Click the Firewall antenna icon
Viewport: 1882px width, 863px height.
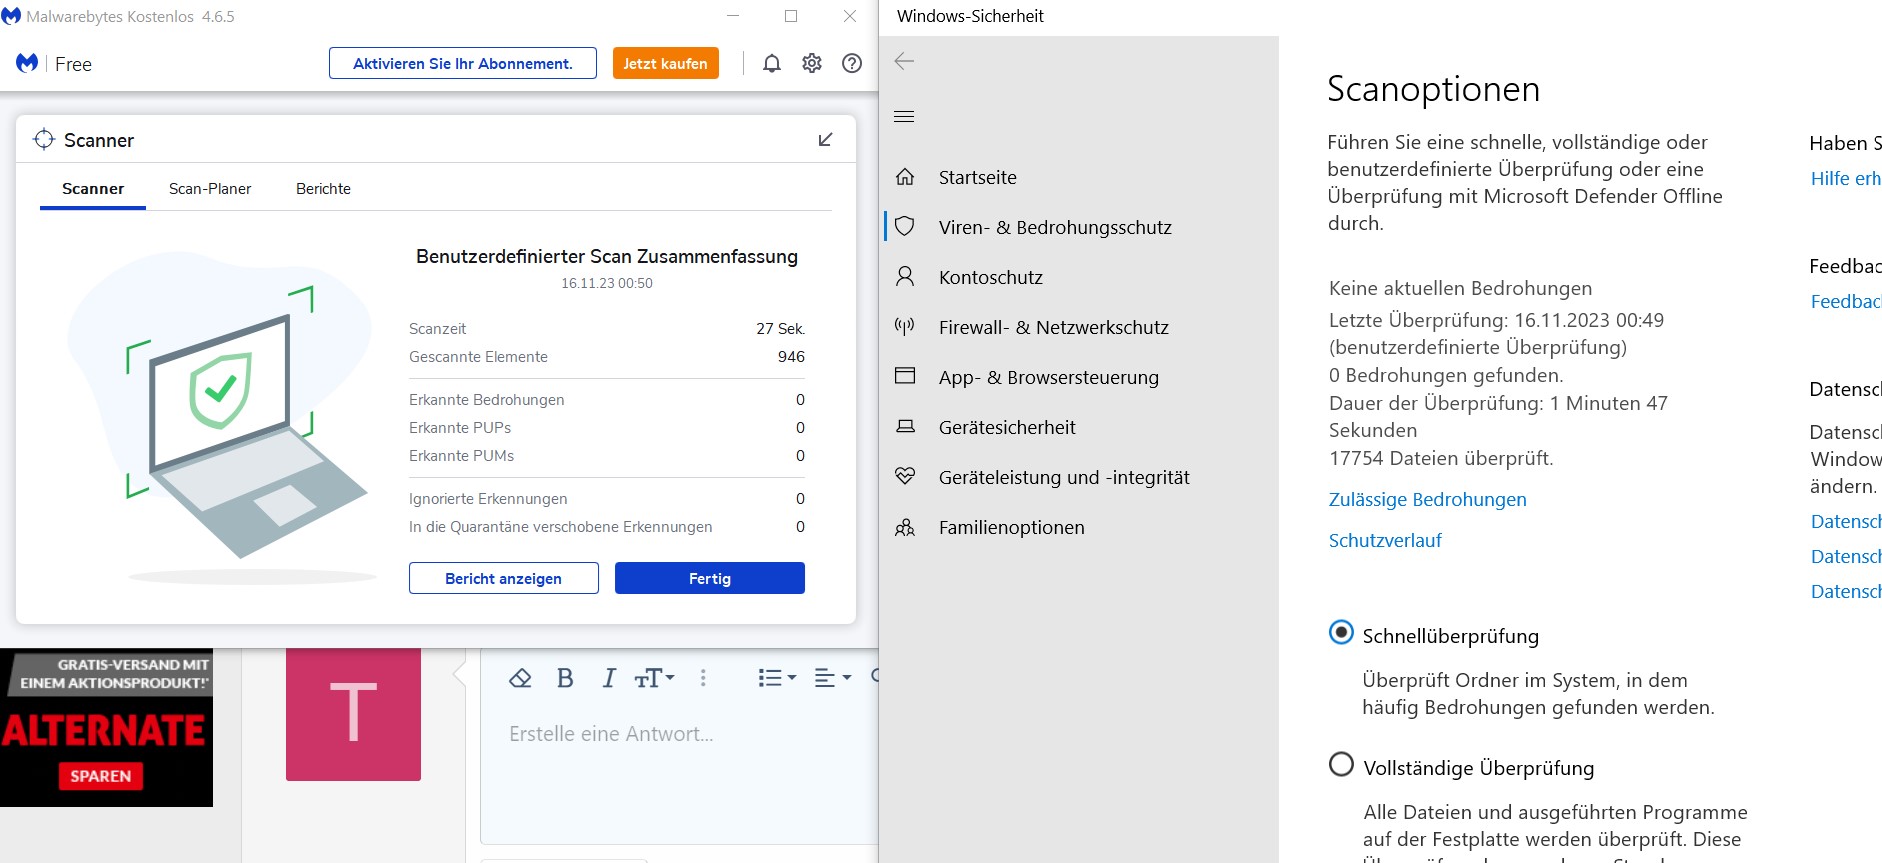coord(905,326)
